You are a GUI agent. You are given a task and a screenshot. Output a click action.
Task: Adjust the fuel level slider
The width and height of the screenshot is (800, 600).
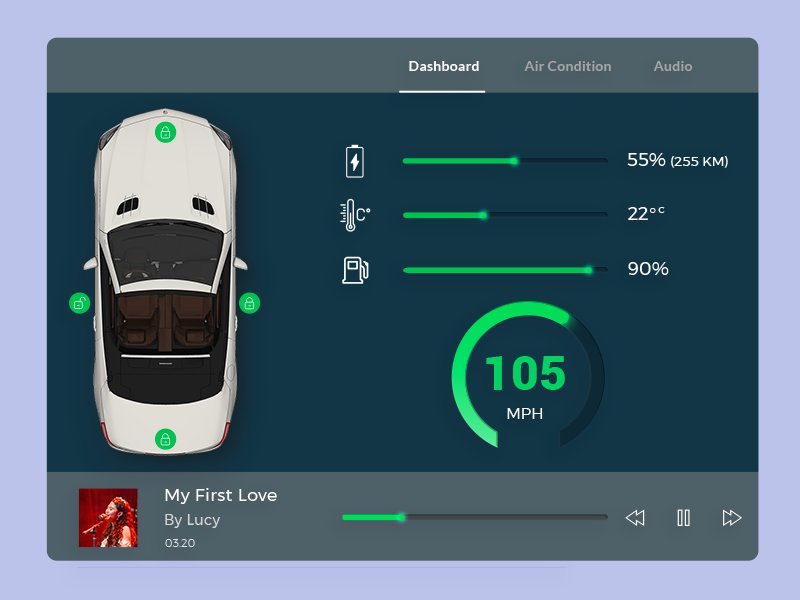[505, 270]
